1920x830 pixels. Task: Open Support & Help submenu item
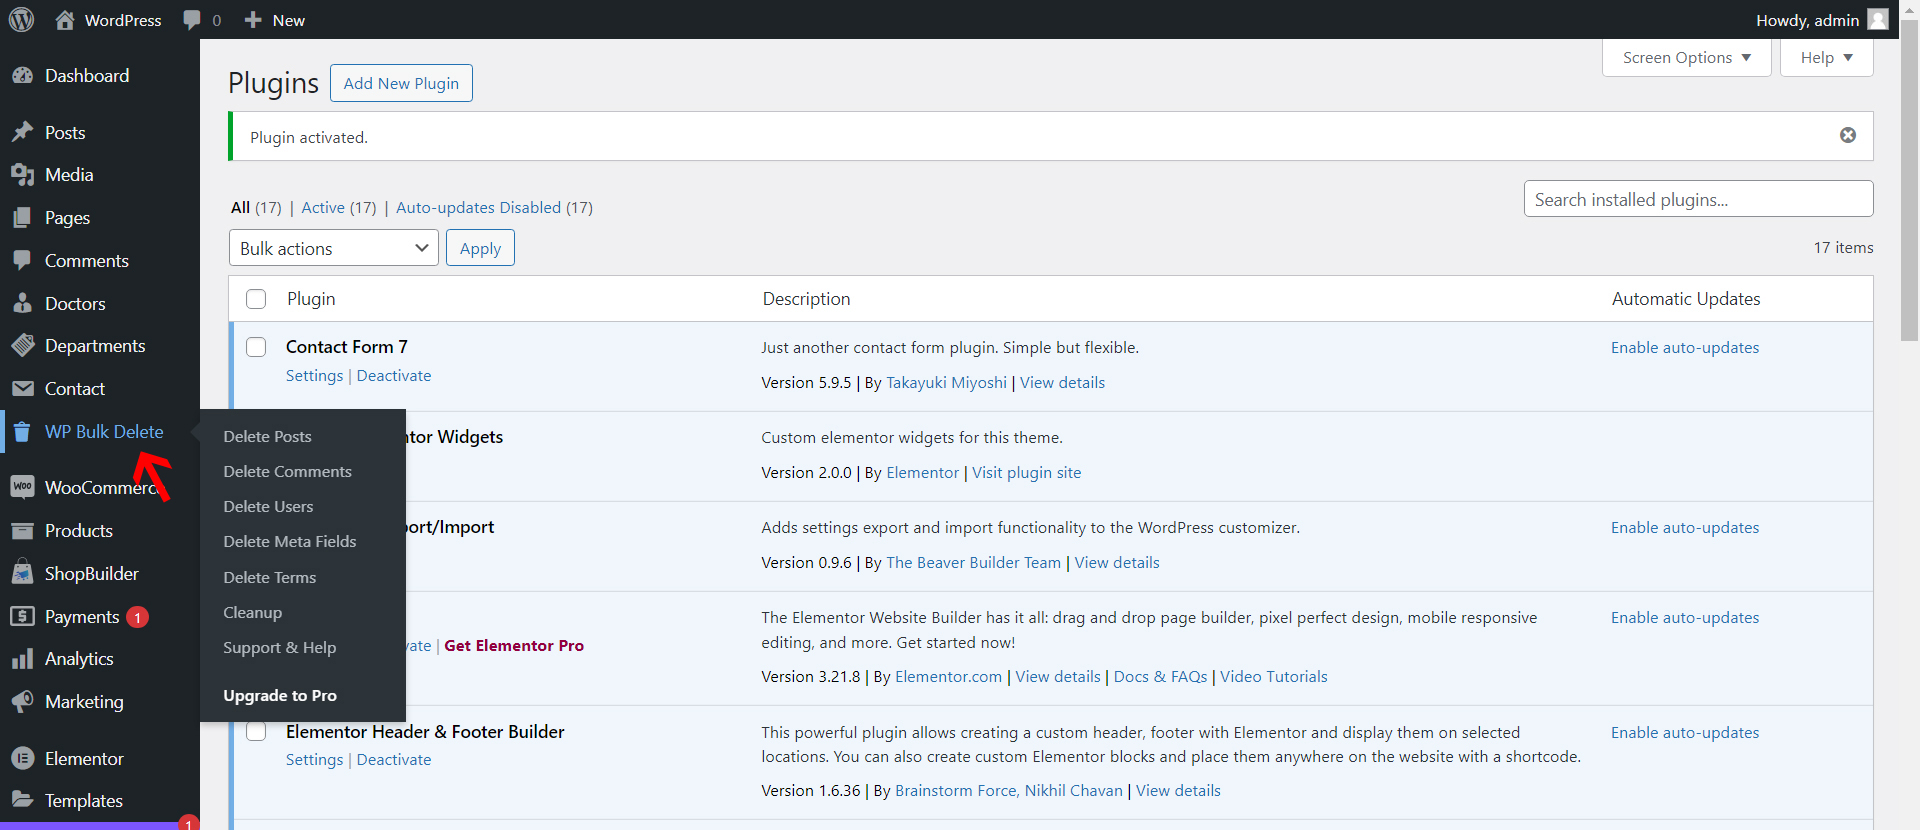(x=280, y=648)
